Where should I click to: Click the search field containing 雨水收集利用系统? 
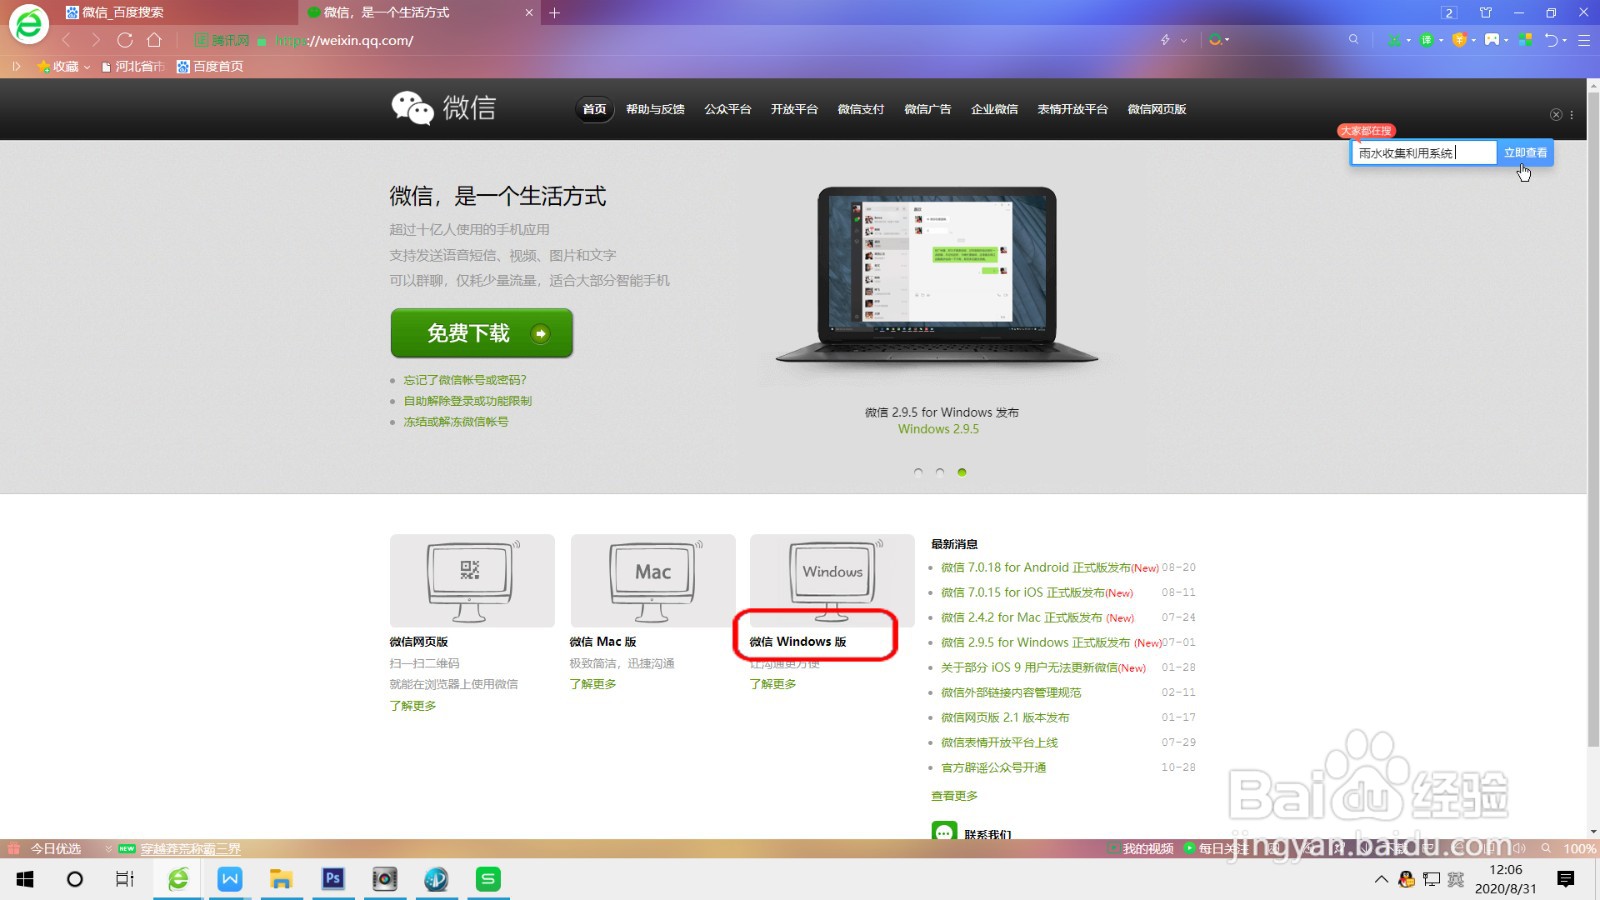pyautogui.click(x=1424, y=152)
